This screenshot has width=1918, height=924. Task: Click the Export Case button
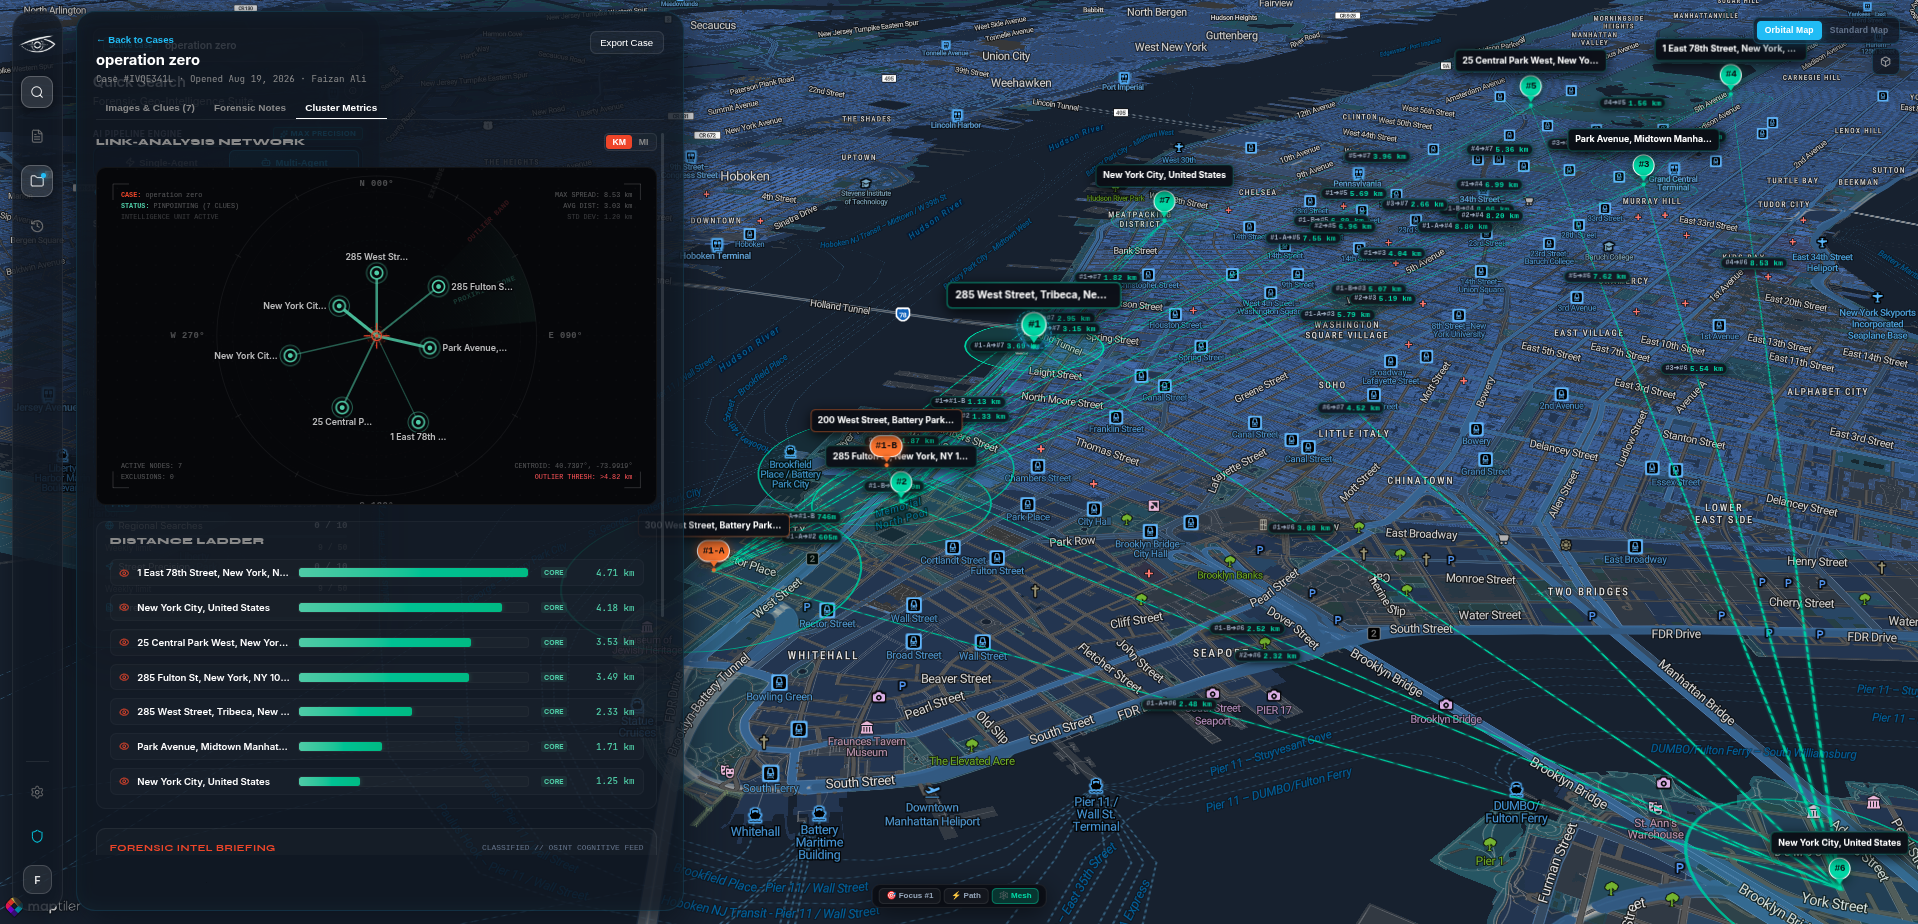626,43
